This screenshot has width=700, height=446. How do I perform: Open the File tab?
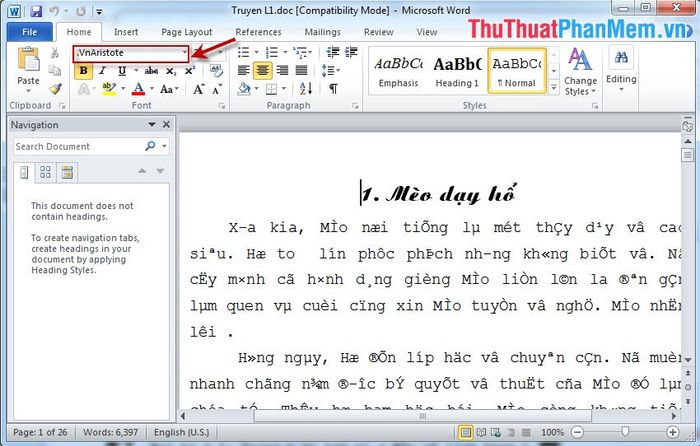pos(29,32)
